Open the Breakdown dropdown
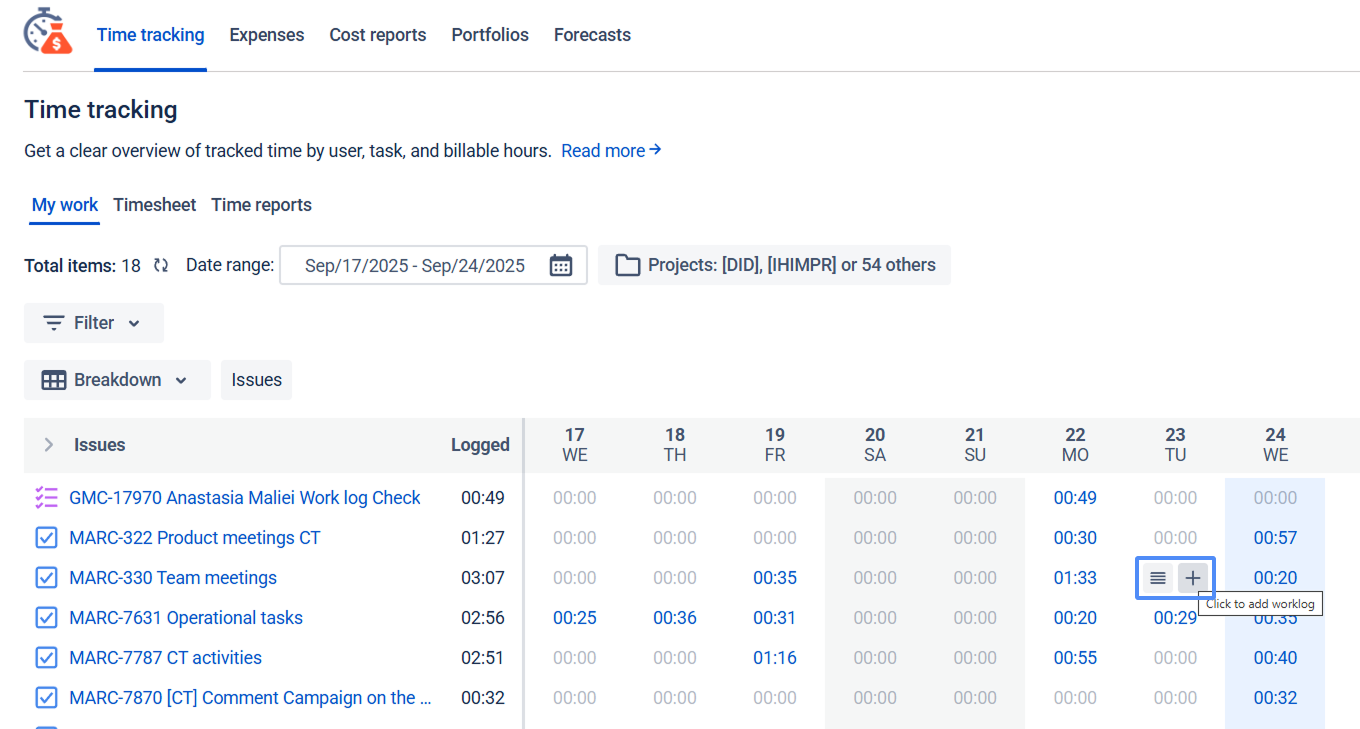 point(117,380)
